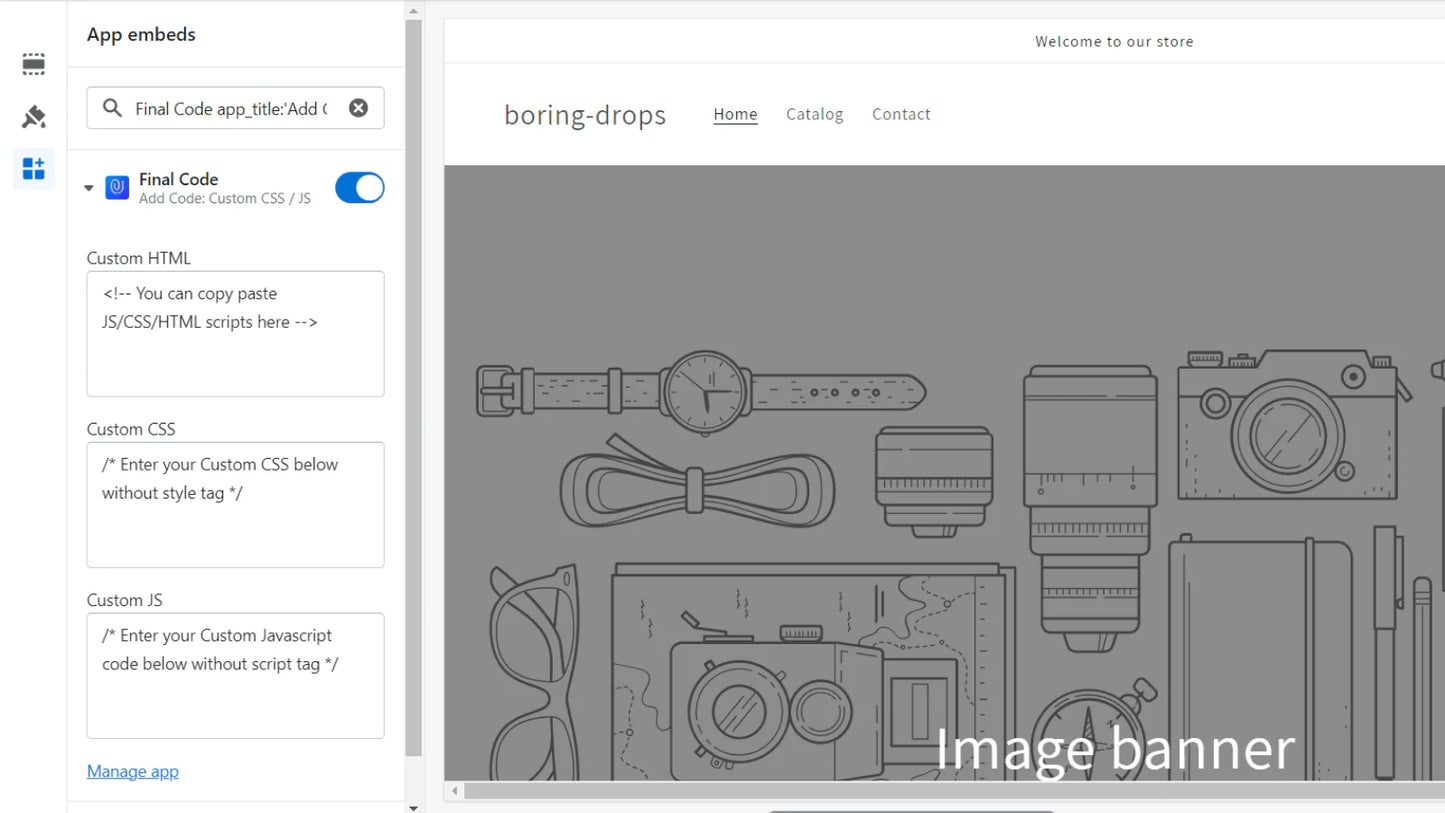Open the Manage app link
This screenshot has height=813, width=1445.
click(133, 771)
